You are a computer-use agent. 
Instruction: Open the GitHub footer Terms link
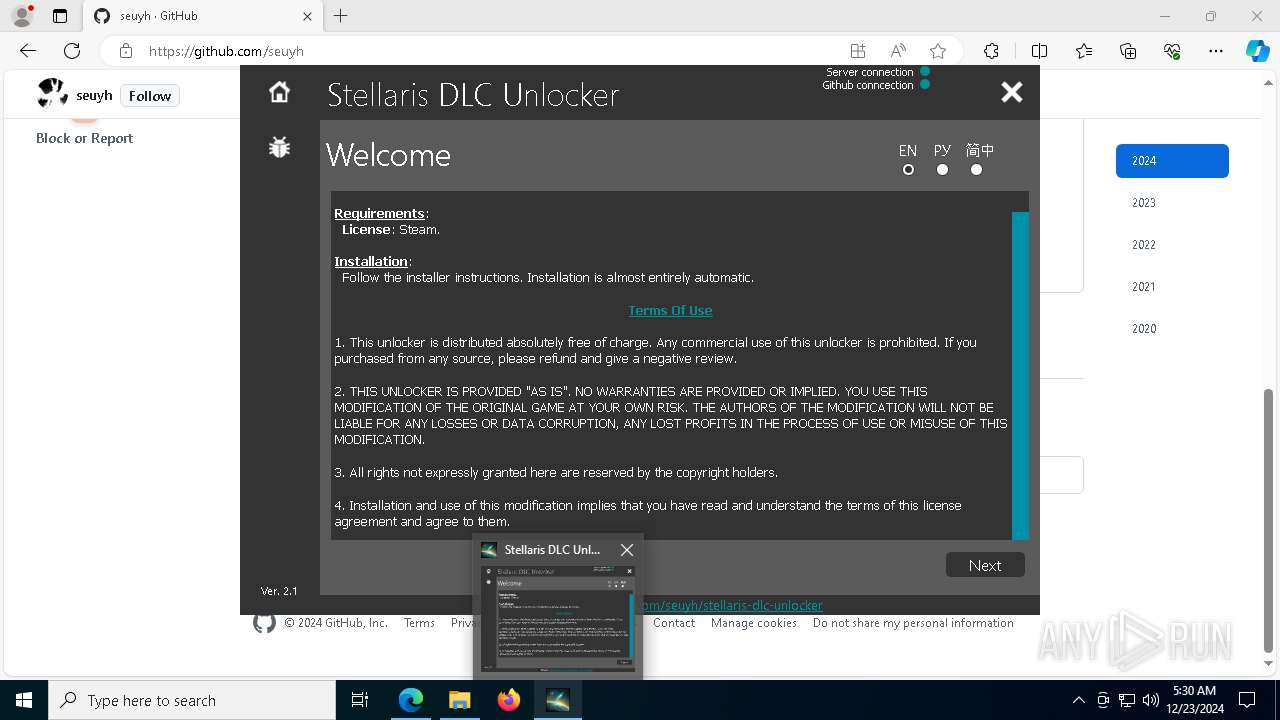(x=419, y=623)
